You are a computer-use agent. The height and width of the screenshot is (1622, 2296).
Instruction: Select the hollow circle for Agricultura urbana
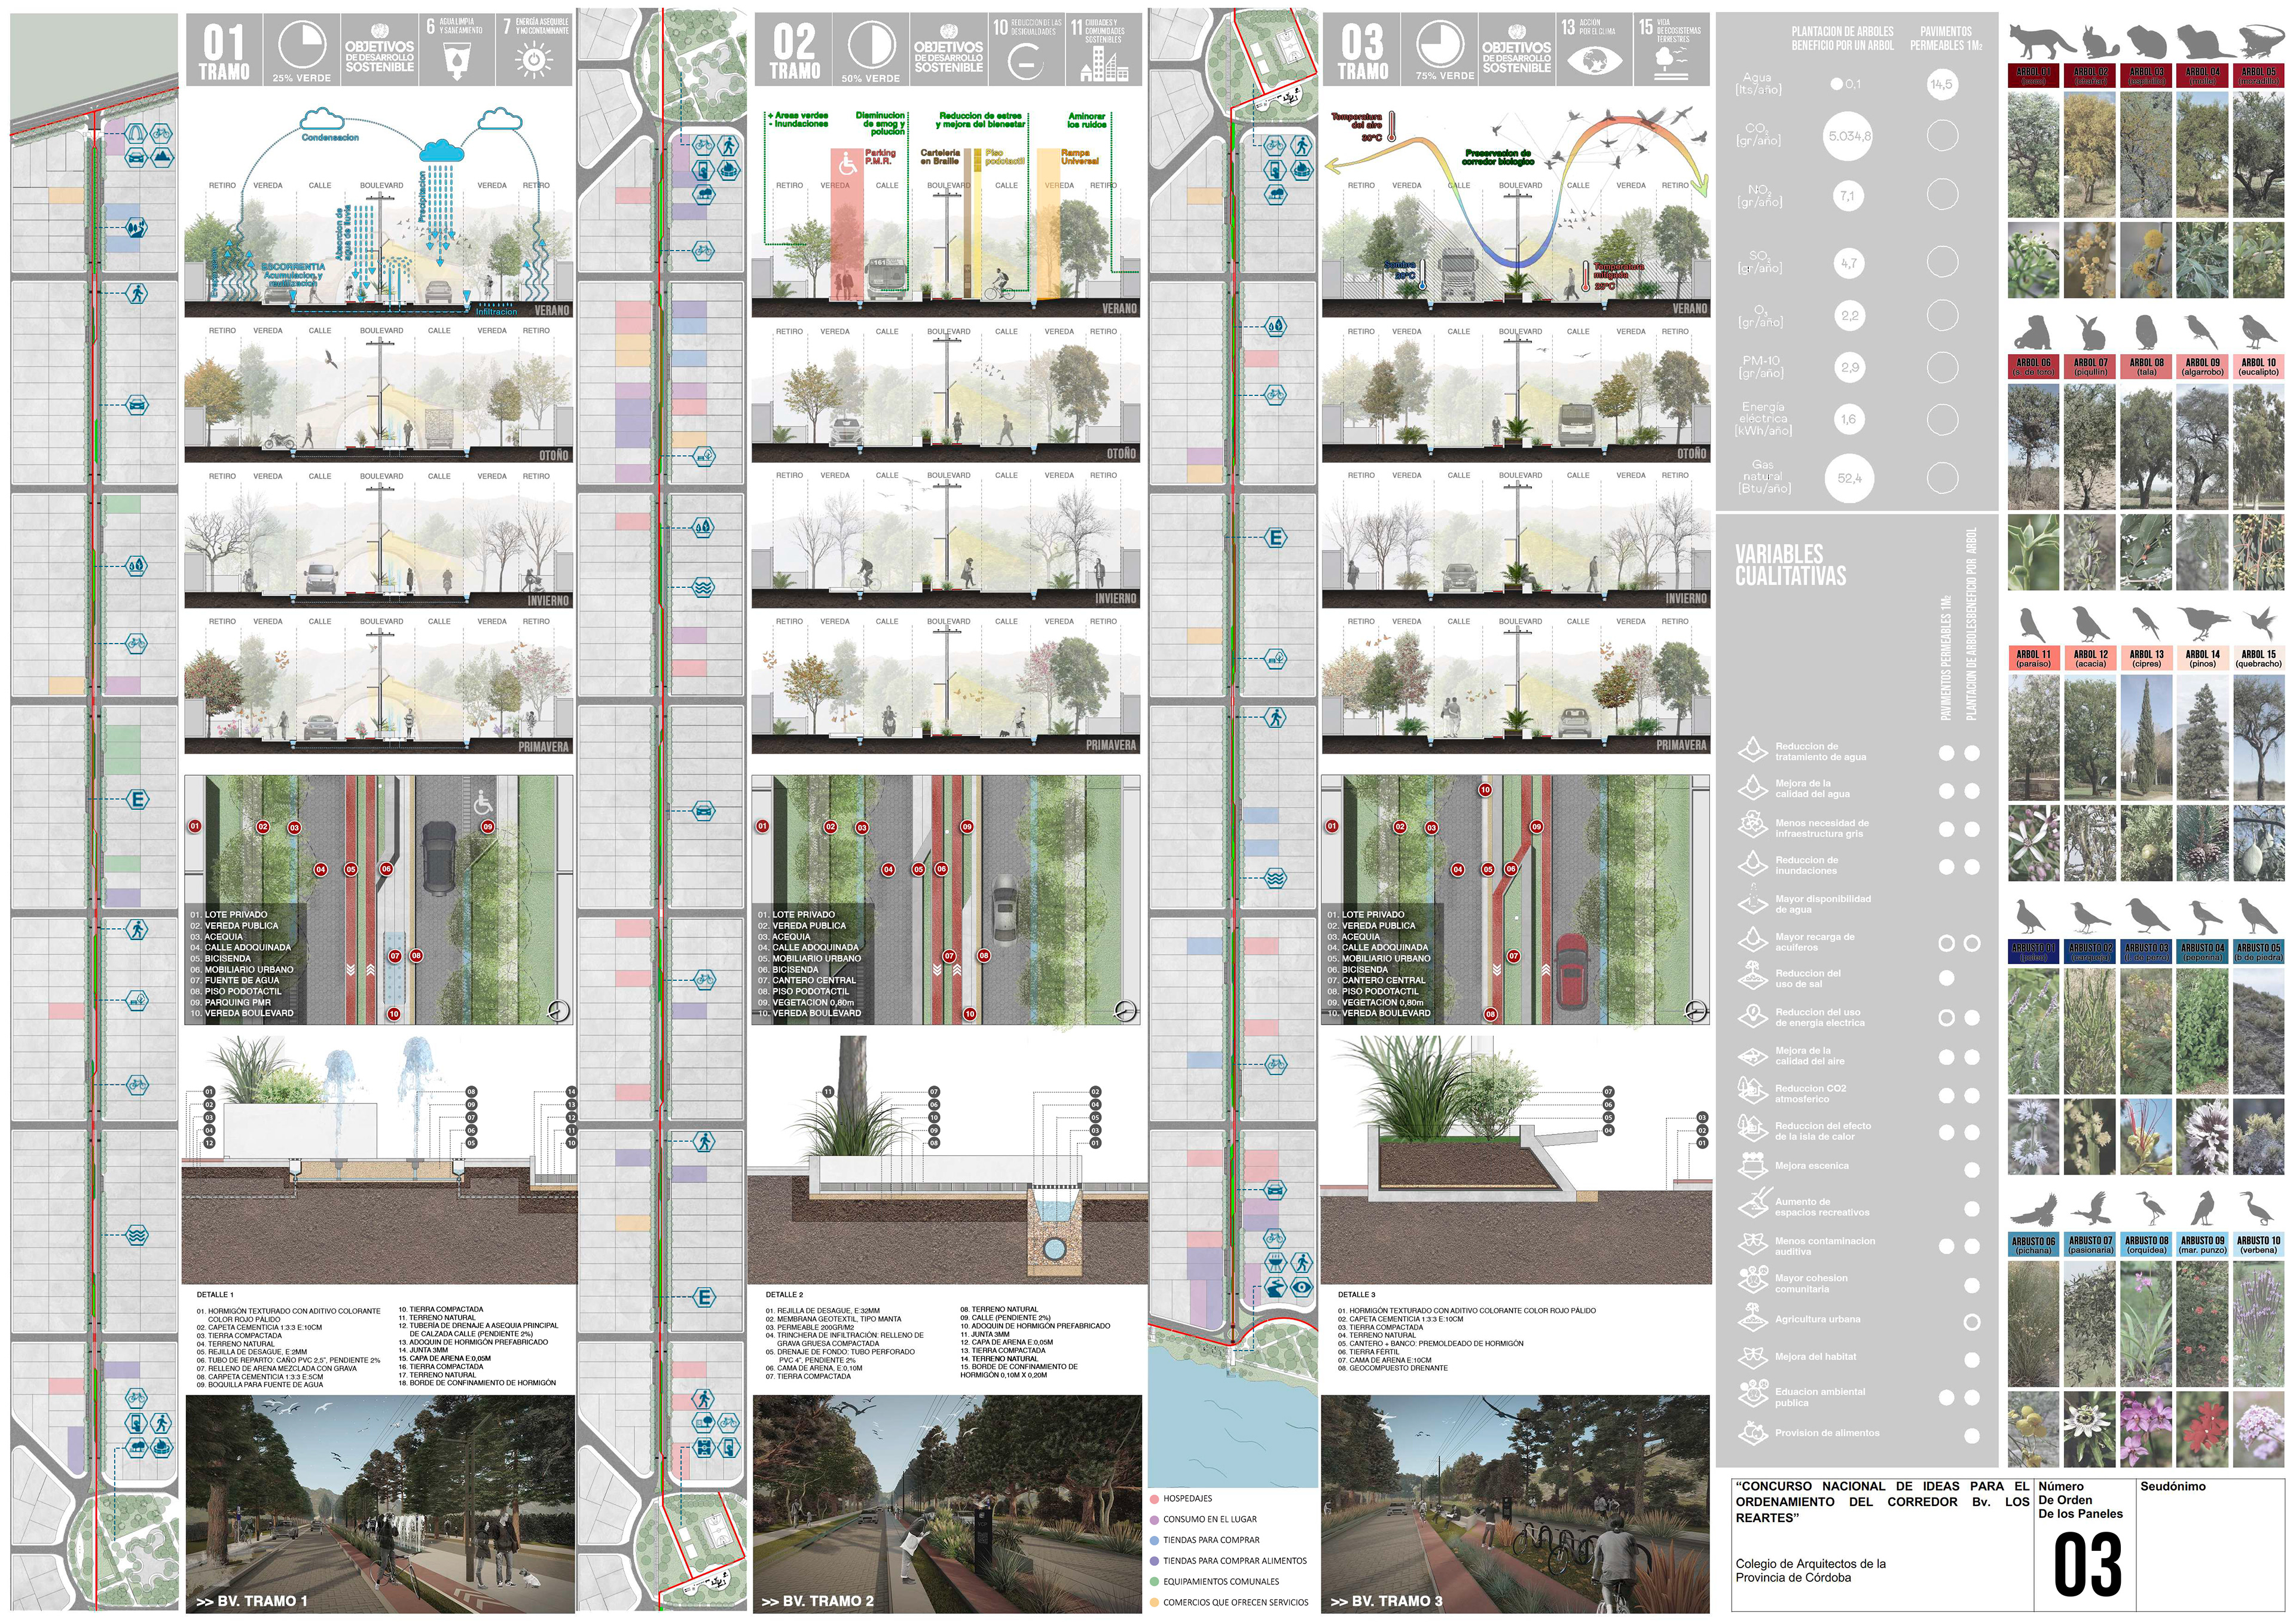coord(1971,1322)
